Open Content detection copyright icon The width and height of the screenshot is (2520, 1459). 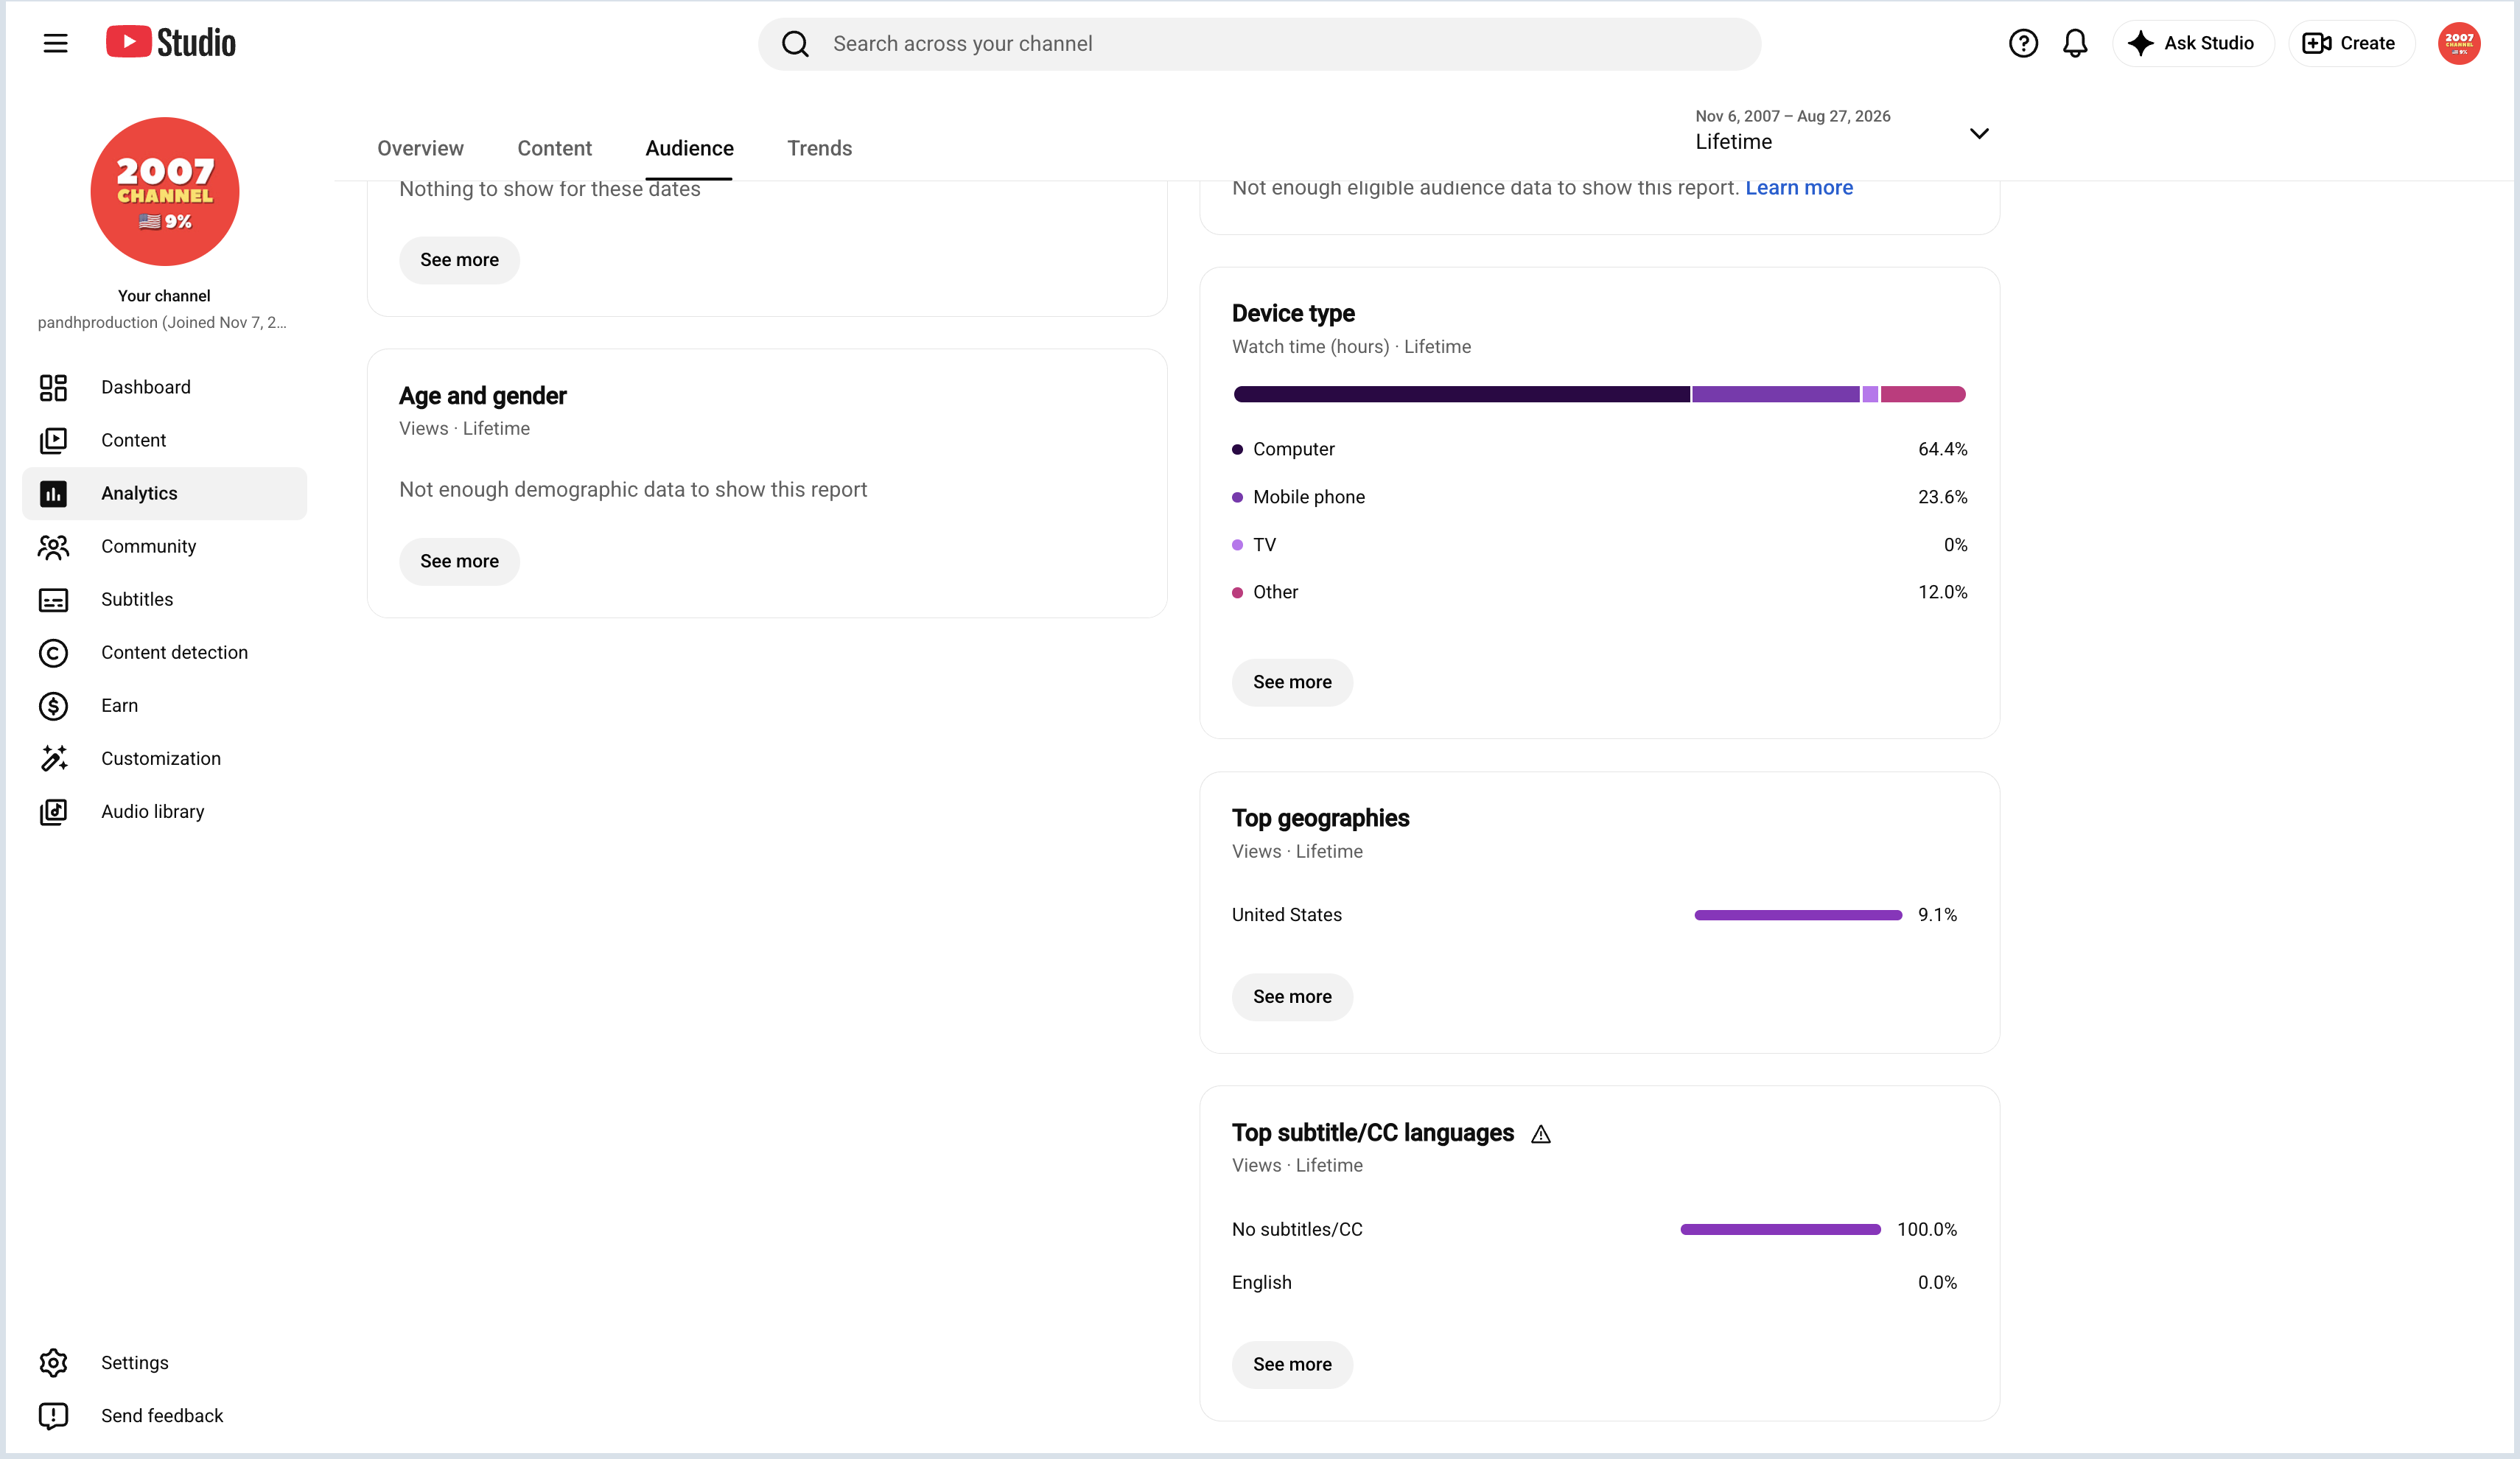53,652
